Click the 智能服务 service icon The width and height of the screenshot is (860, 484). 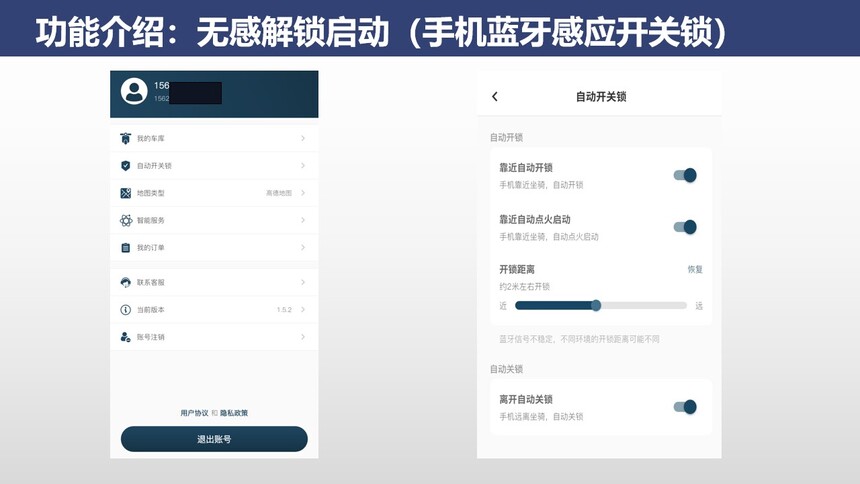[x=126, y=220]
